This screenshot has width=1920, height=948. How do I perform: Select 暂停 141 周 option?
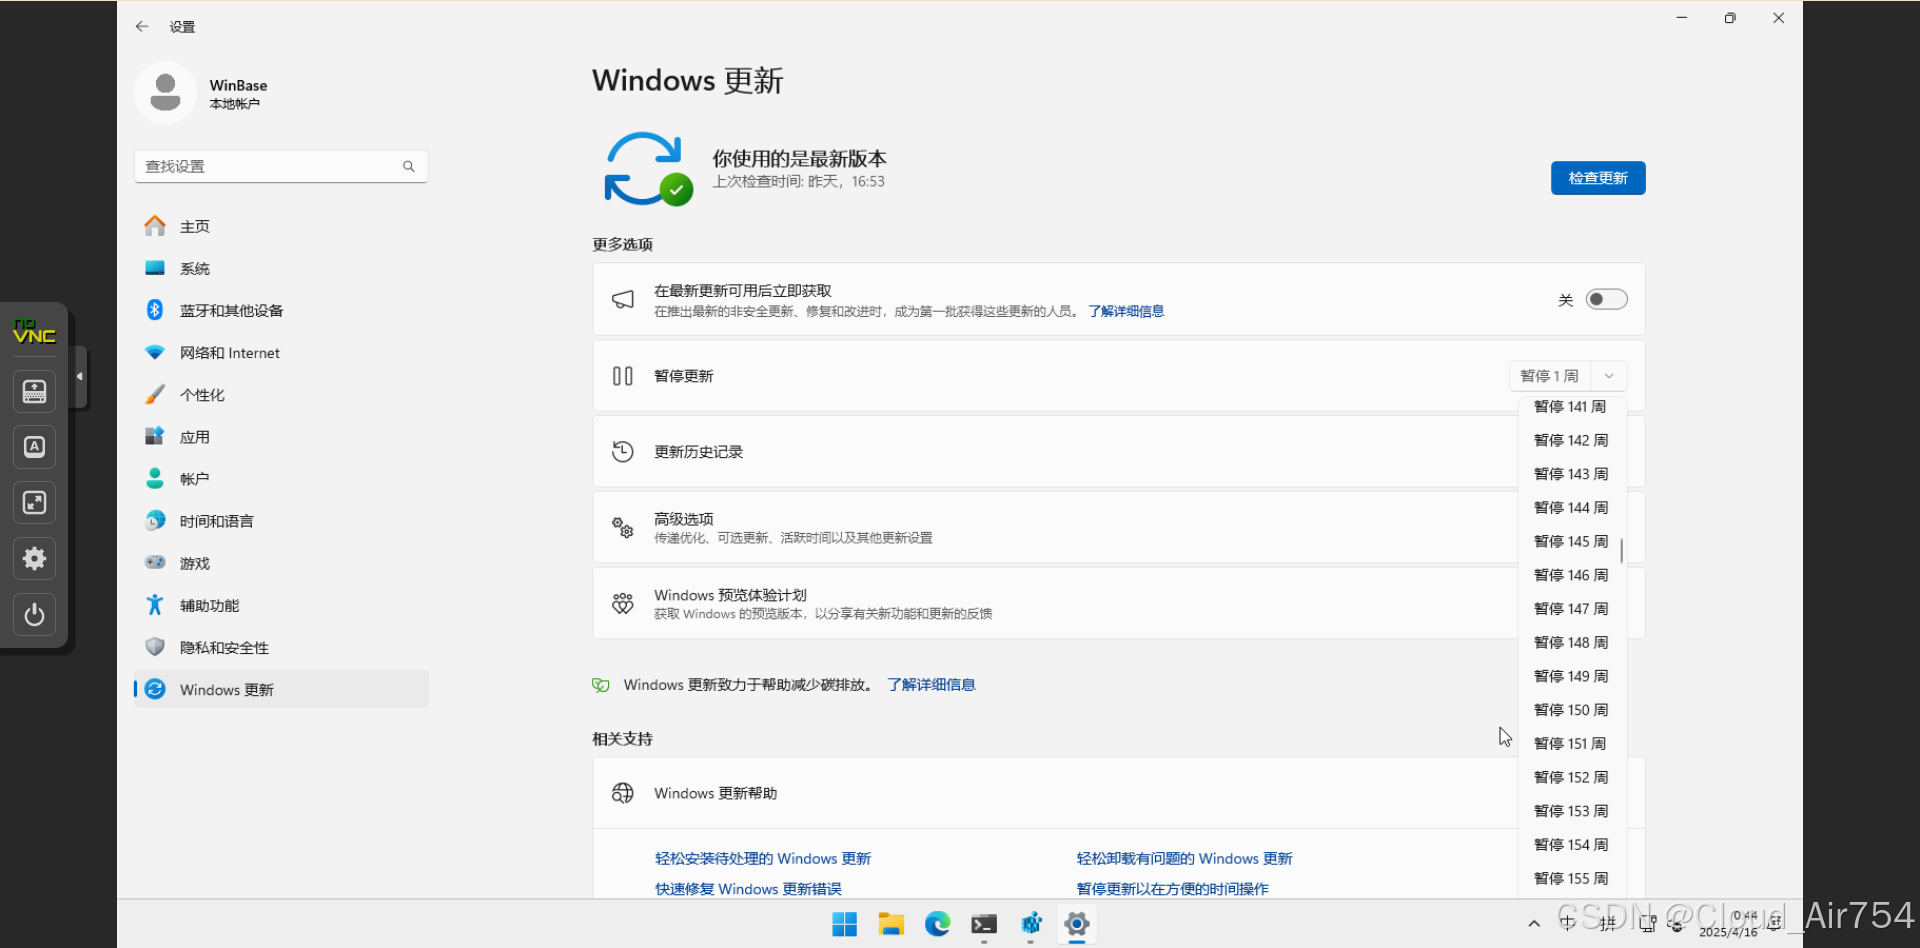pos(1571,407)
